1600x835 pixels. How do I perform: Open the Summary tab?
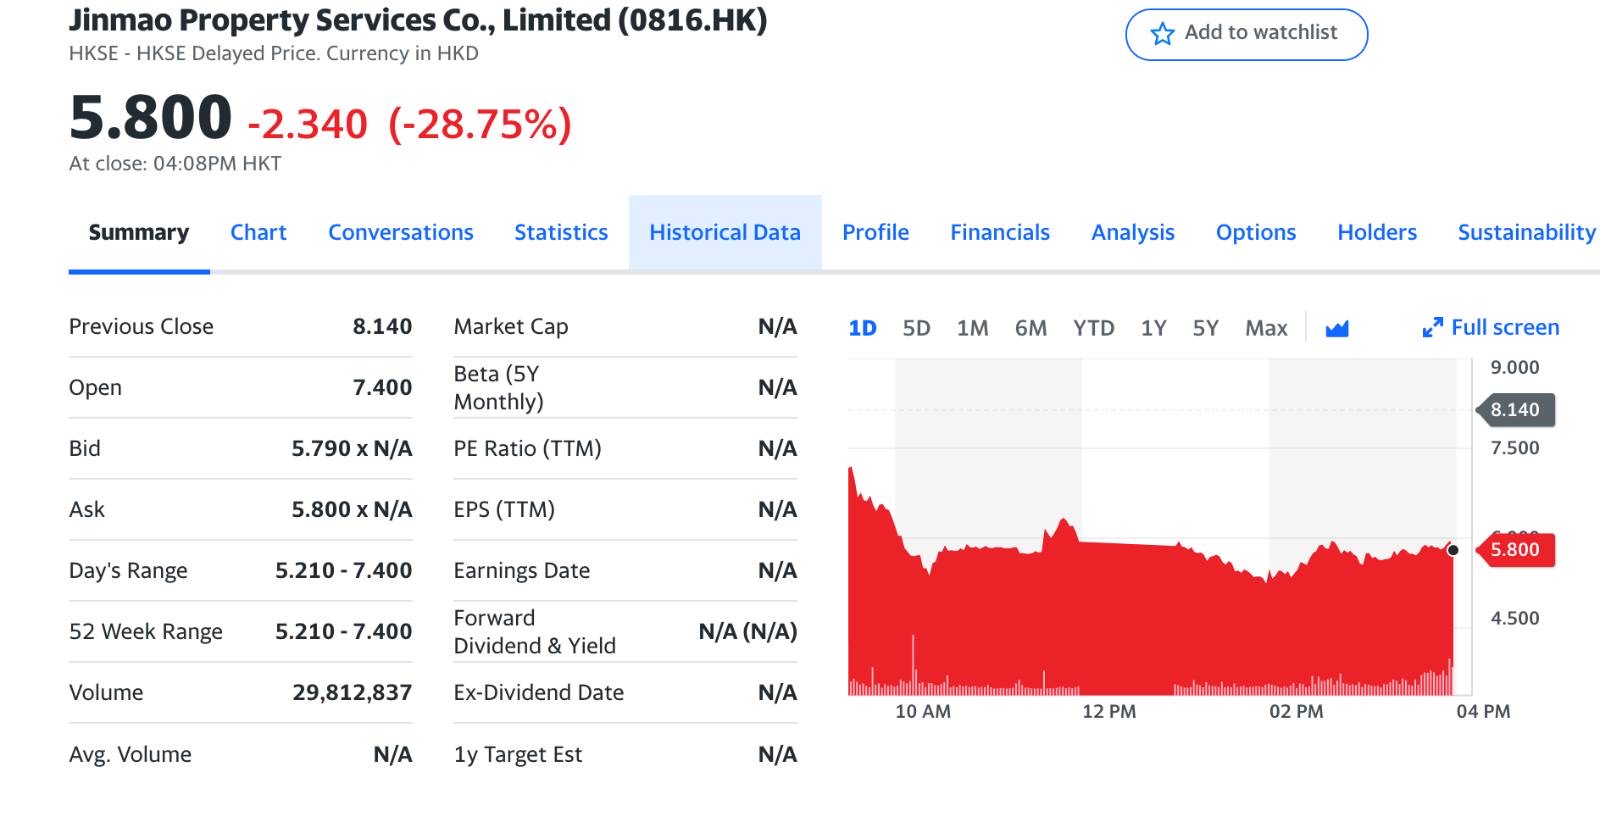point(139,232)
